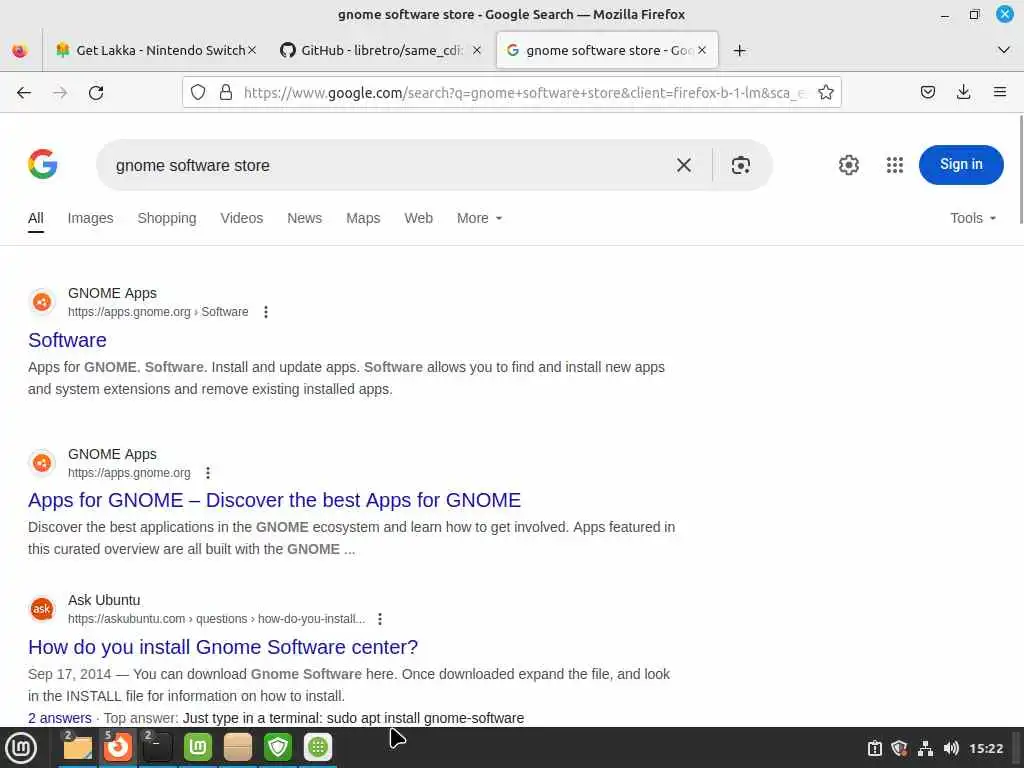
Task: Click the forward navigation arrow
Action: [x=60, y=93]
